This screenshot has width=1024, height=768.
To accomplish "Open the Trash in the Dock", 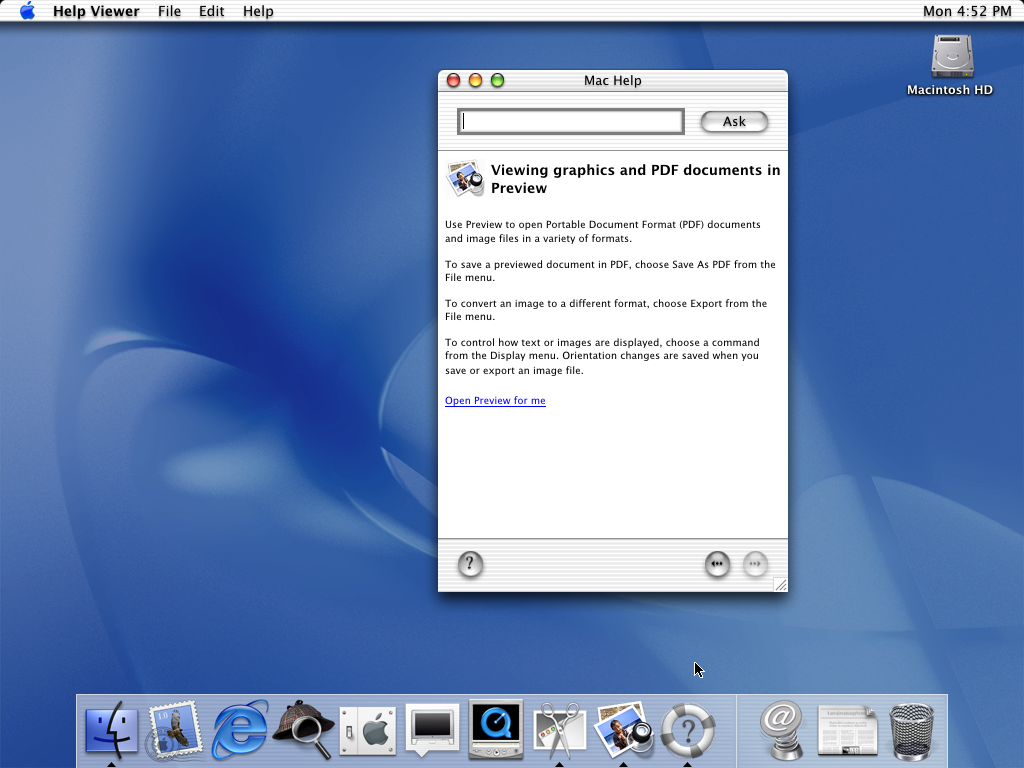I will pyautogui.click(x=912, y=731).
